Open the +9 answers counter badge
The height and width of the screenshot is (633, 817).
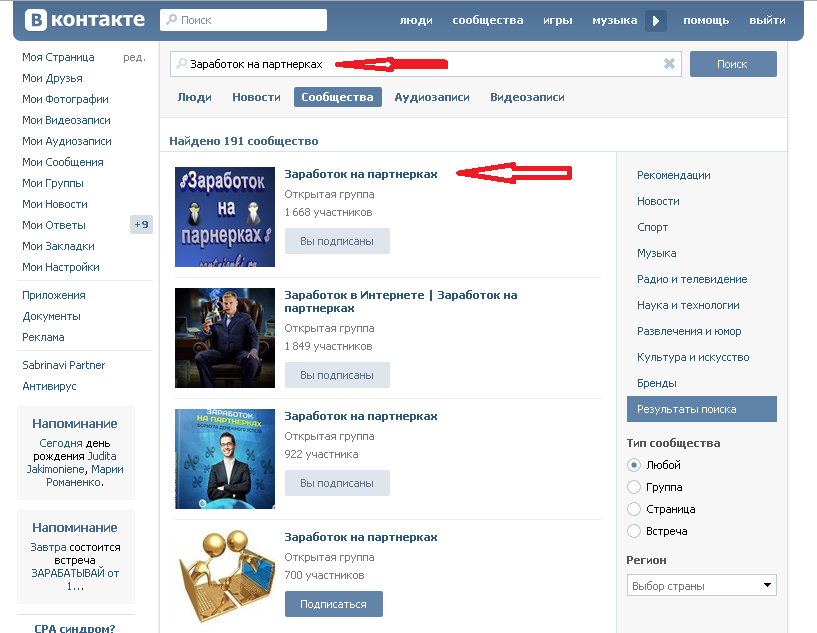pyautogui.click(x=141, y=225)
